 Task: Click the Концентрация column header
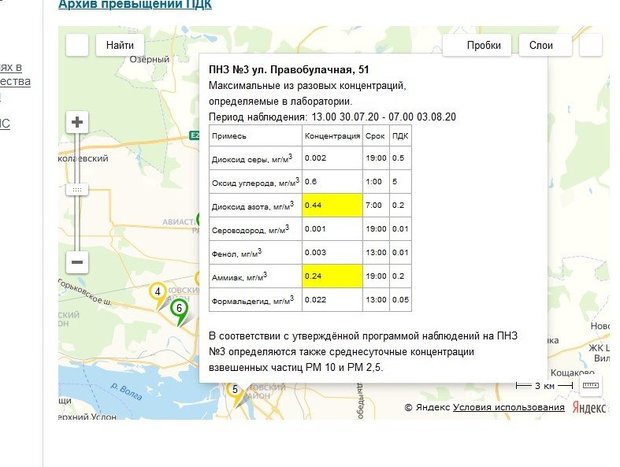tap(330, 135)
